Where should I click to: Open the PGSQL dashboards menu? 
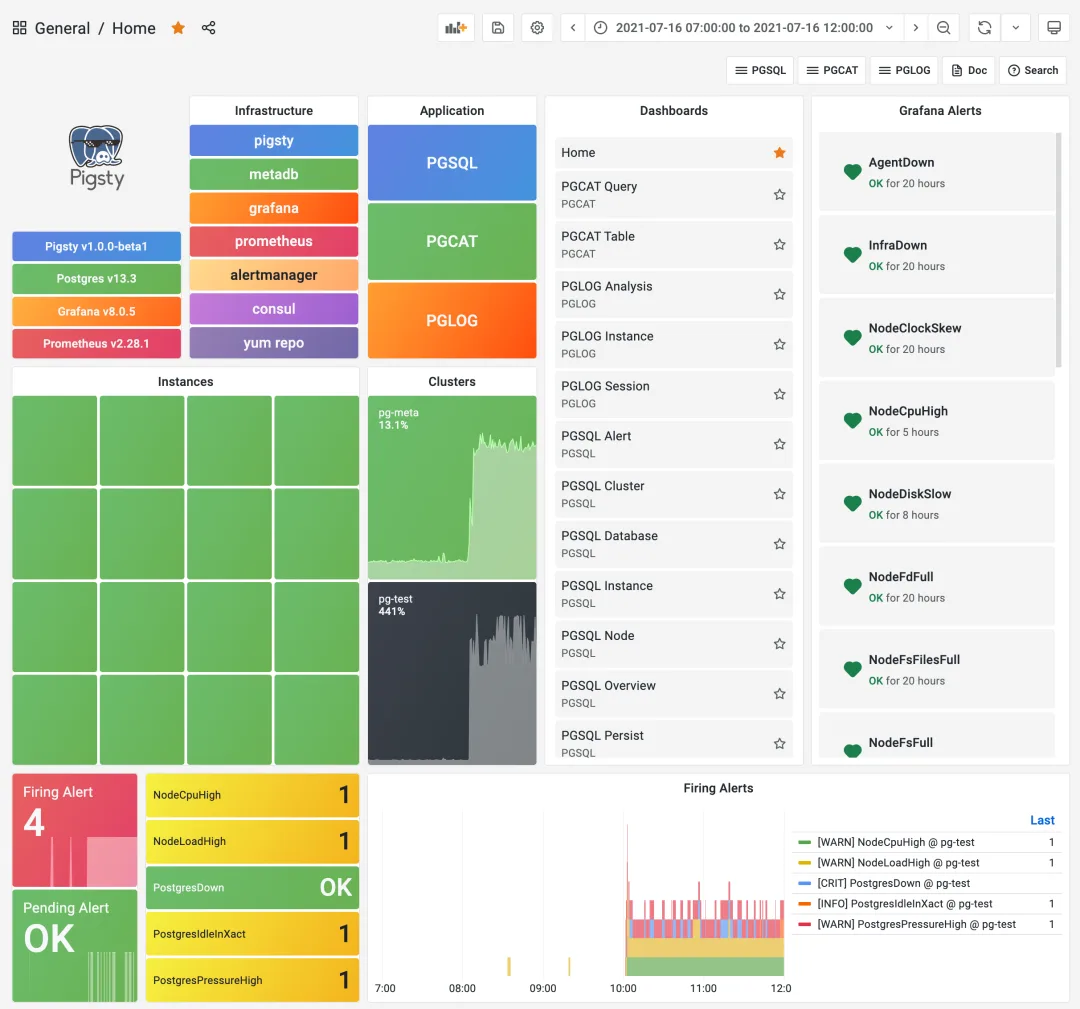pyautogui.click(x=760, y=70)
